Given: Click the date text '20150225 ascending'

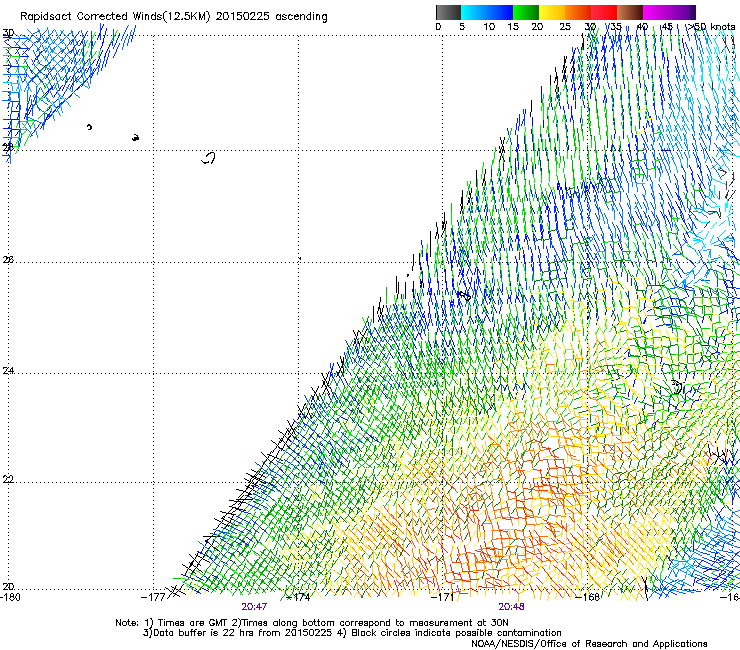Looking at the screenshot, I should tap(271, 17).
